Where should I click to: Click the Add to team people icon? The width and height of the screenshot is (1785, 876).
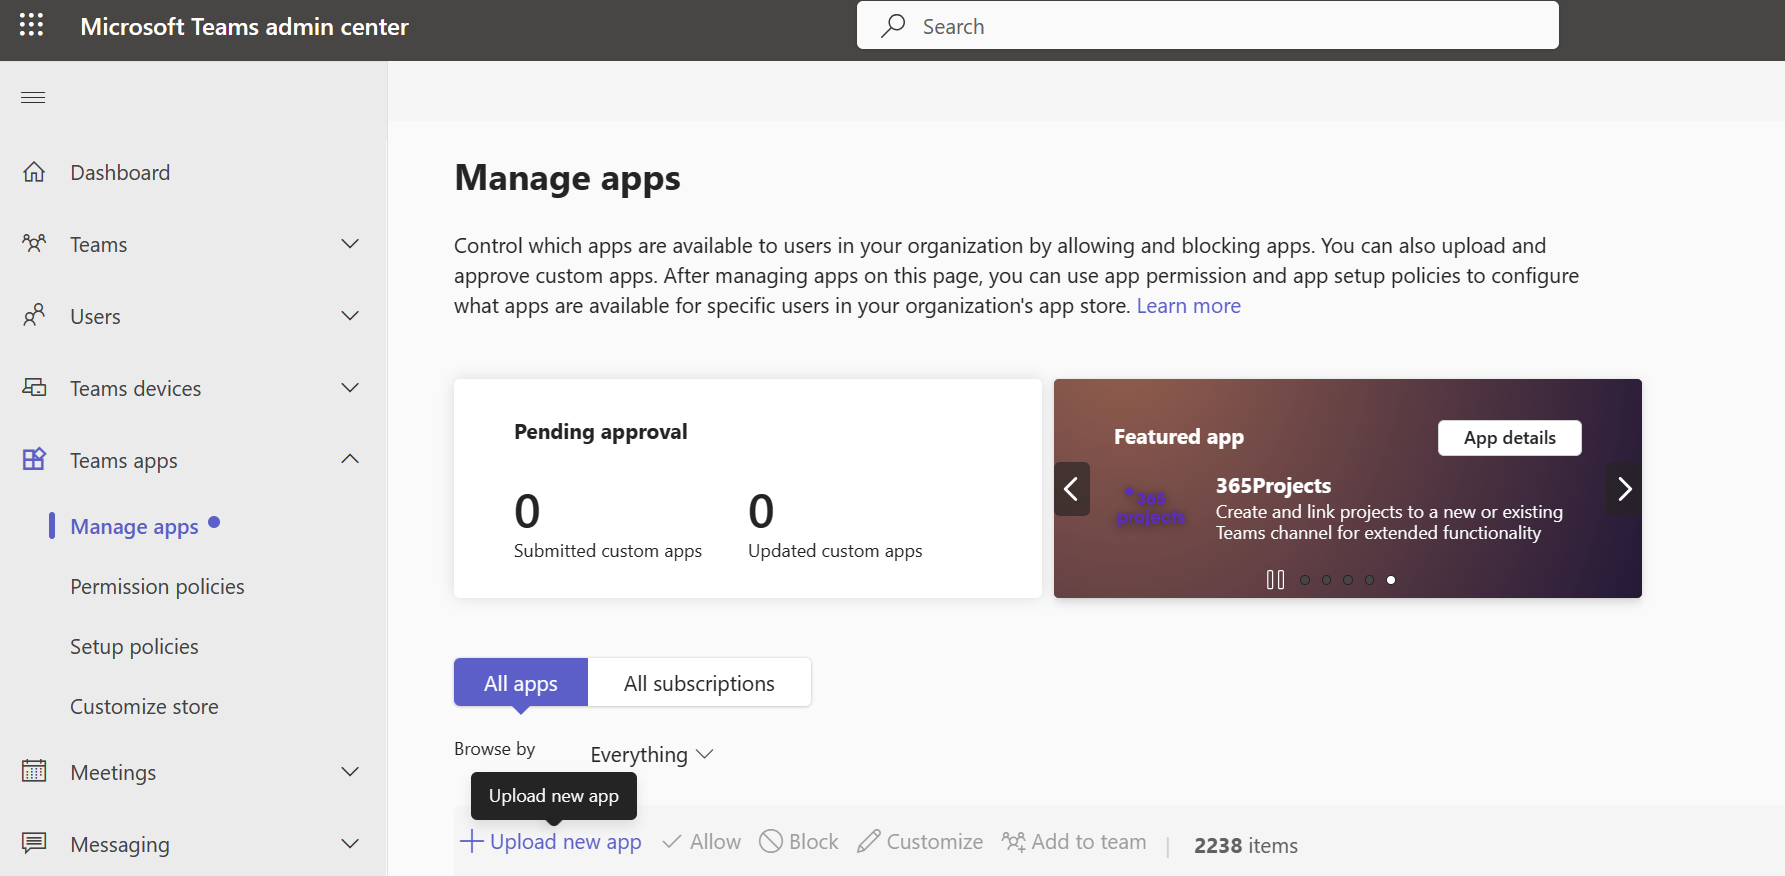[1014, 841]
